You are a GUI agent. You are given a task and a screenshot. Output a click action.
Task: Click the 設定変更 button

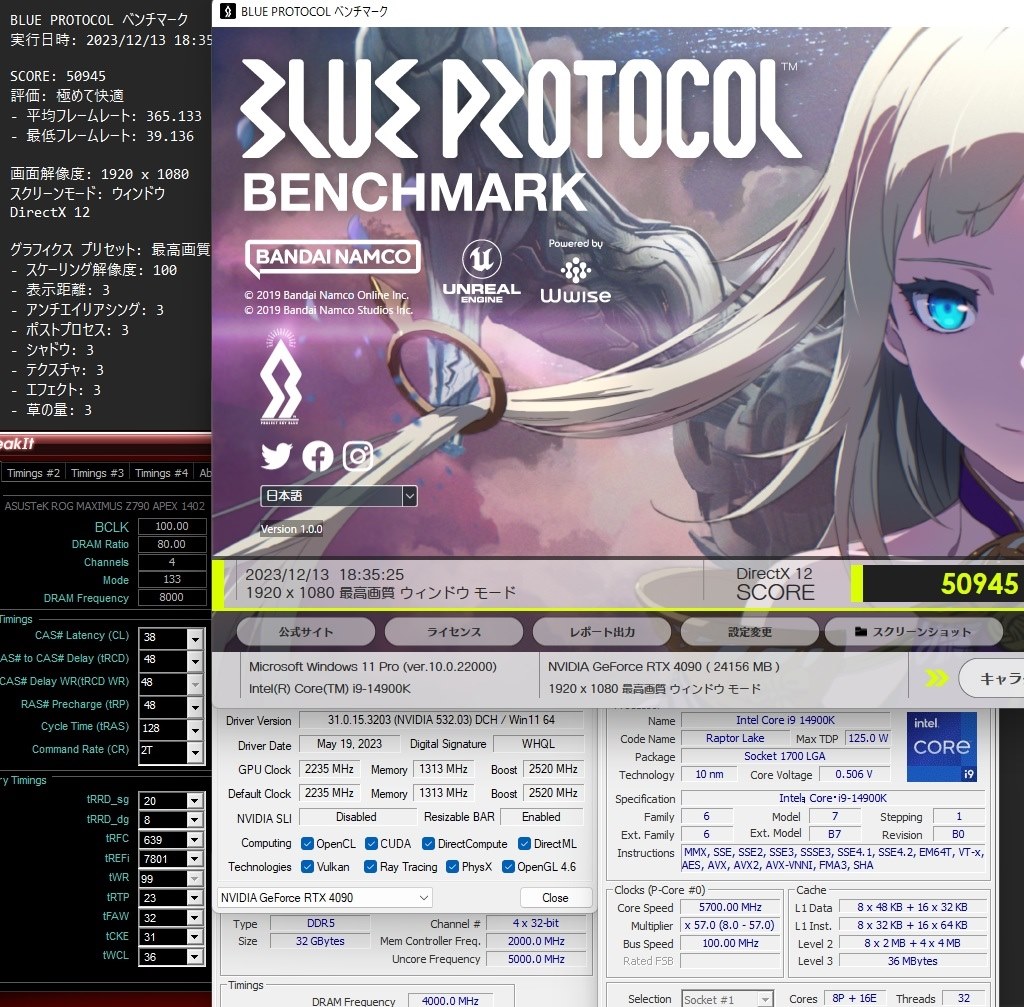click(x=750, y=631)
